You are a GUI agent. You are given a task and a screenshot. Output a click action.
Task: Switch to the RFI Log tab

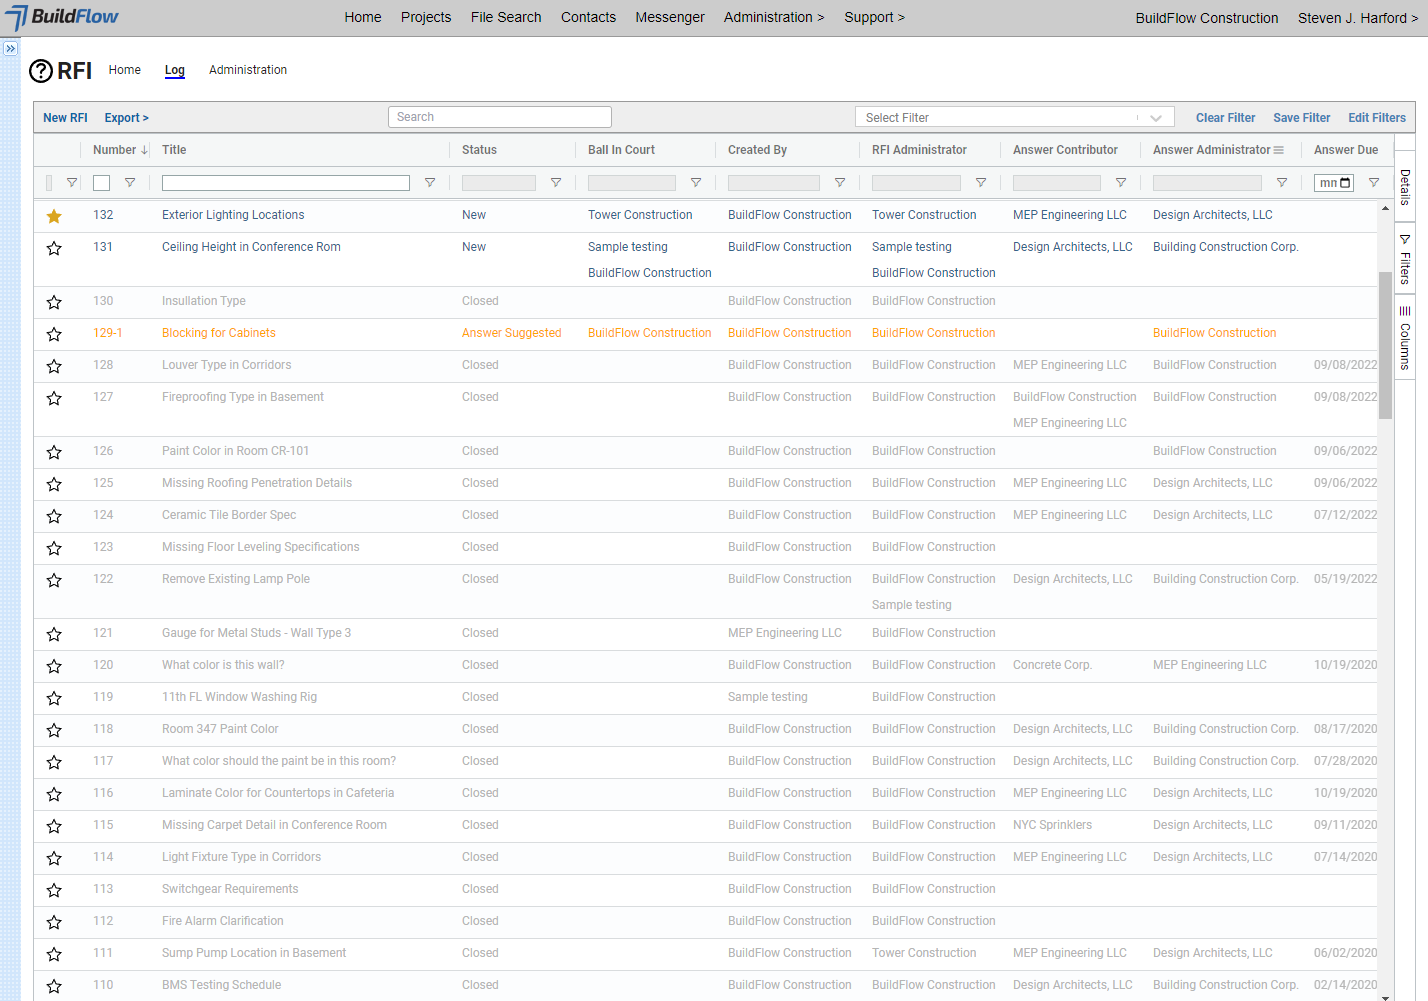[x=175, y=70]
